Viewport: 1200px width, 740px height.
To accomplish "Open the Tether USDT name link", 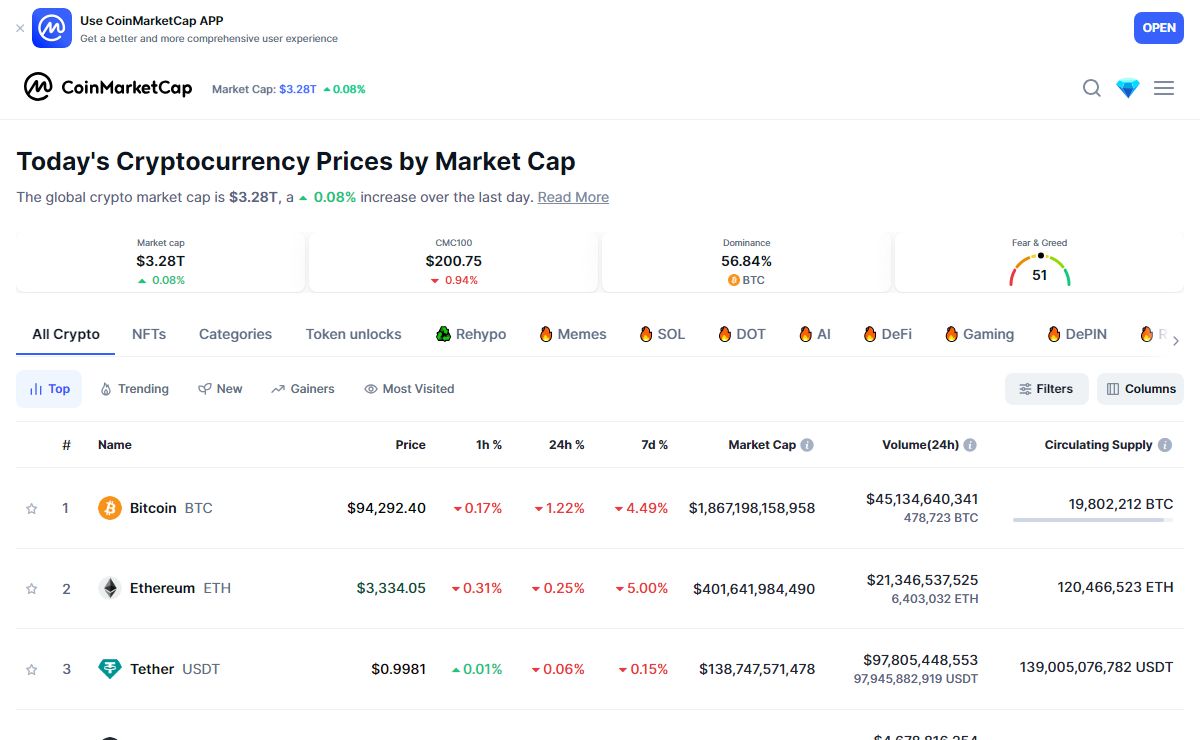I will tap(175, 669).
